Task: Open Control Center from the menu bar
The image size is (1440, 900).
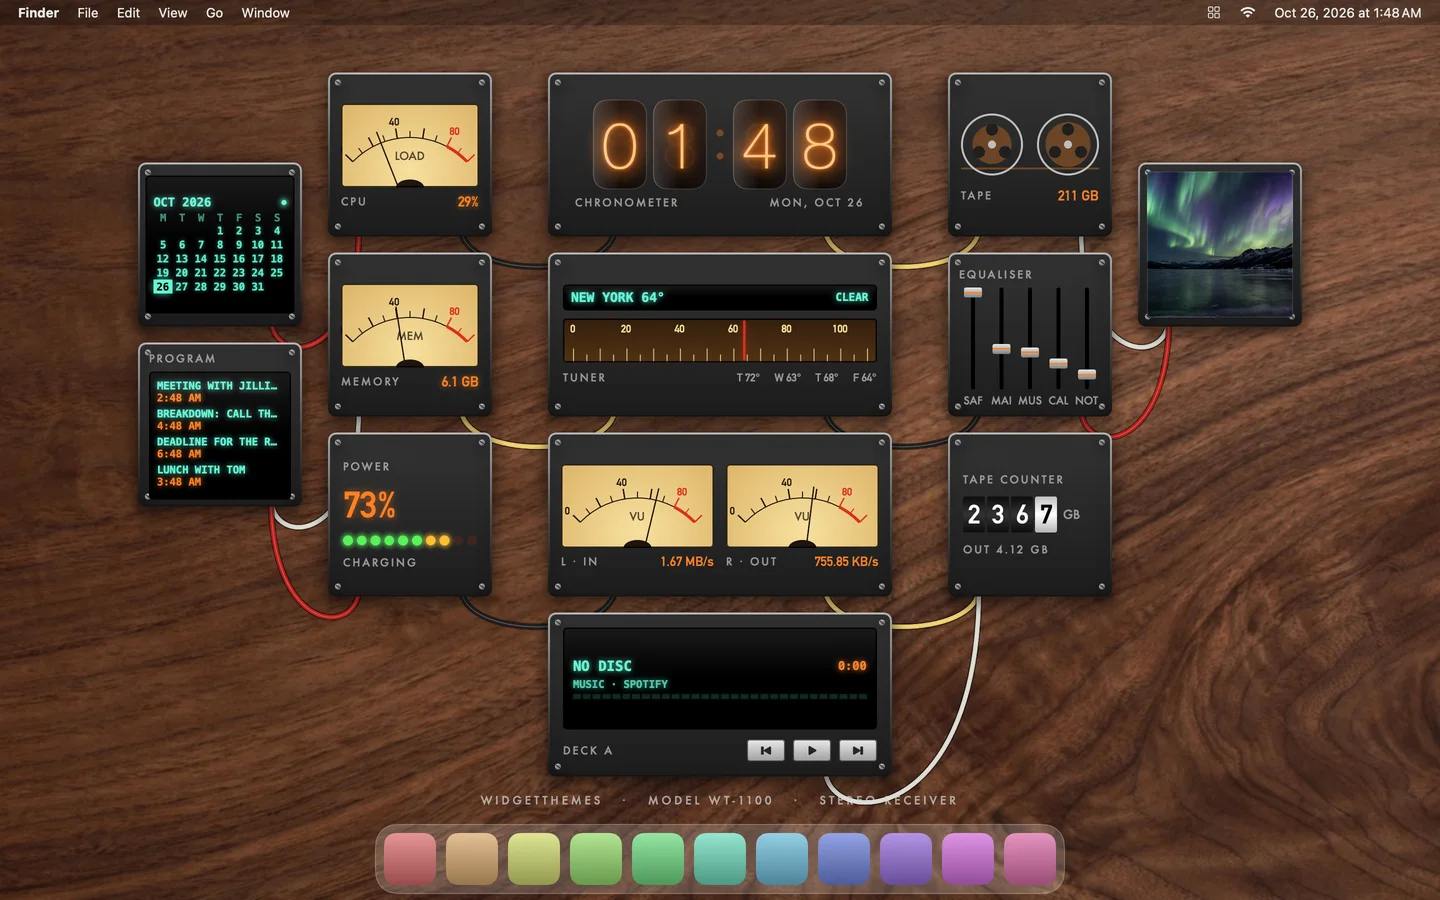Action: (x=1214, y=13)
